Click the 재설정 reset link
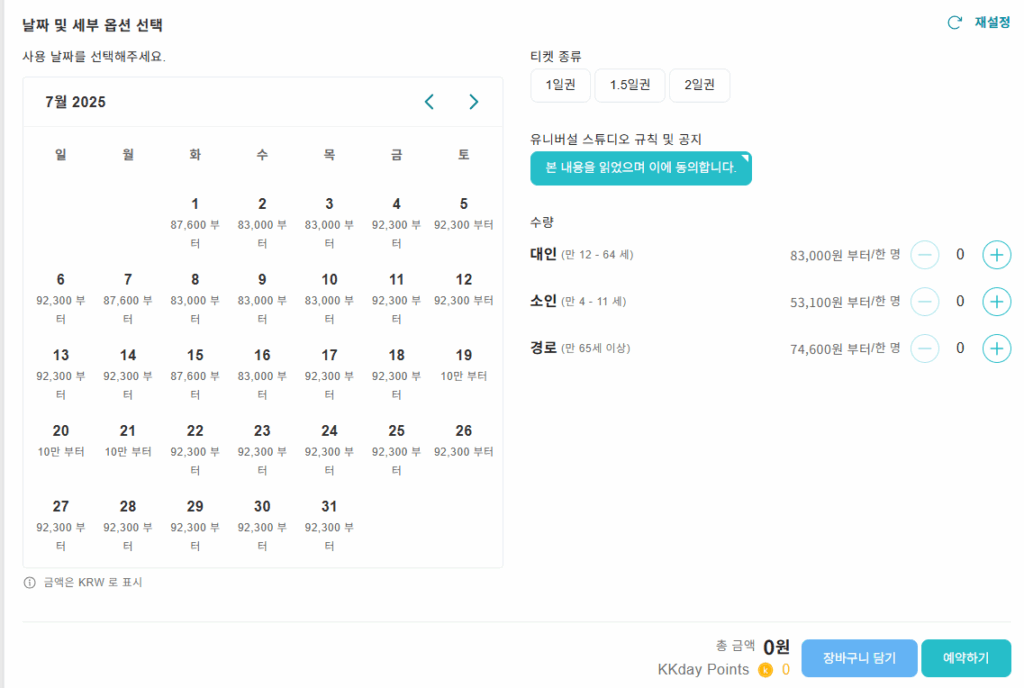This screenshot has width=1024, height=688. (992, 22)
